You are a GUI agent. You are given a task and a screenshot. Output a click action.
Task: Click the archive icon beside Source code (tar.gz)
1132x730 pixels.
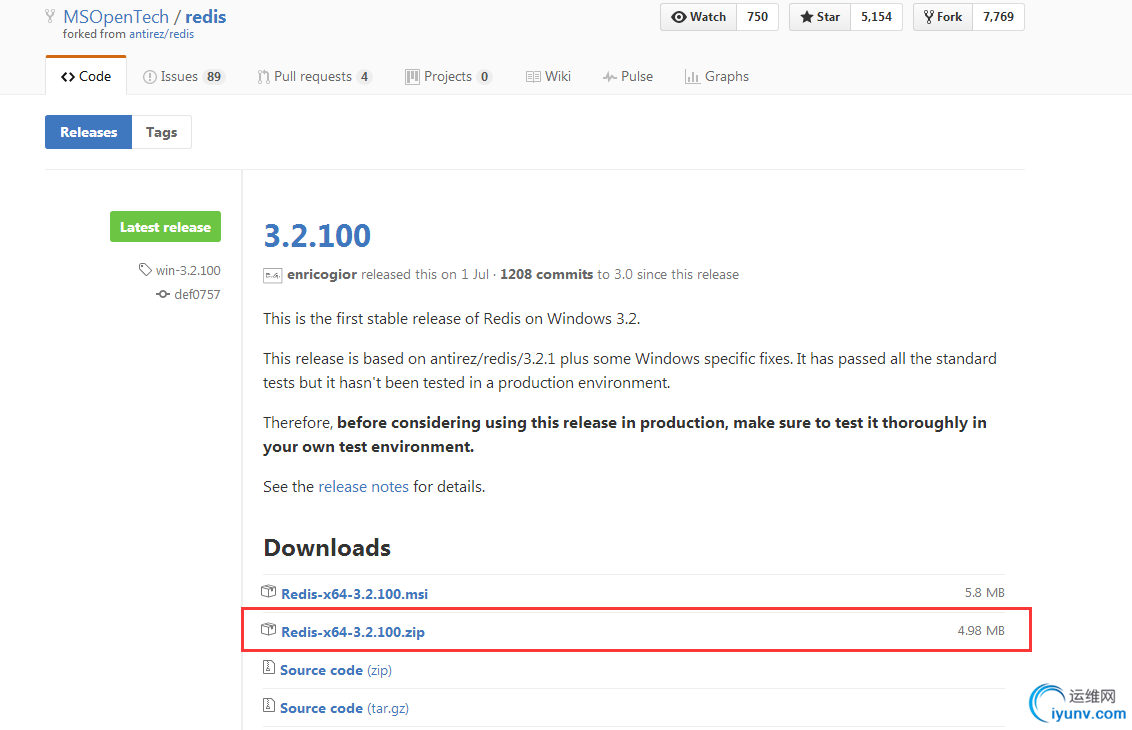[269, 705]
